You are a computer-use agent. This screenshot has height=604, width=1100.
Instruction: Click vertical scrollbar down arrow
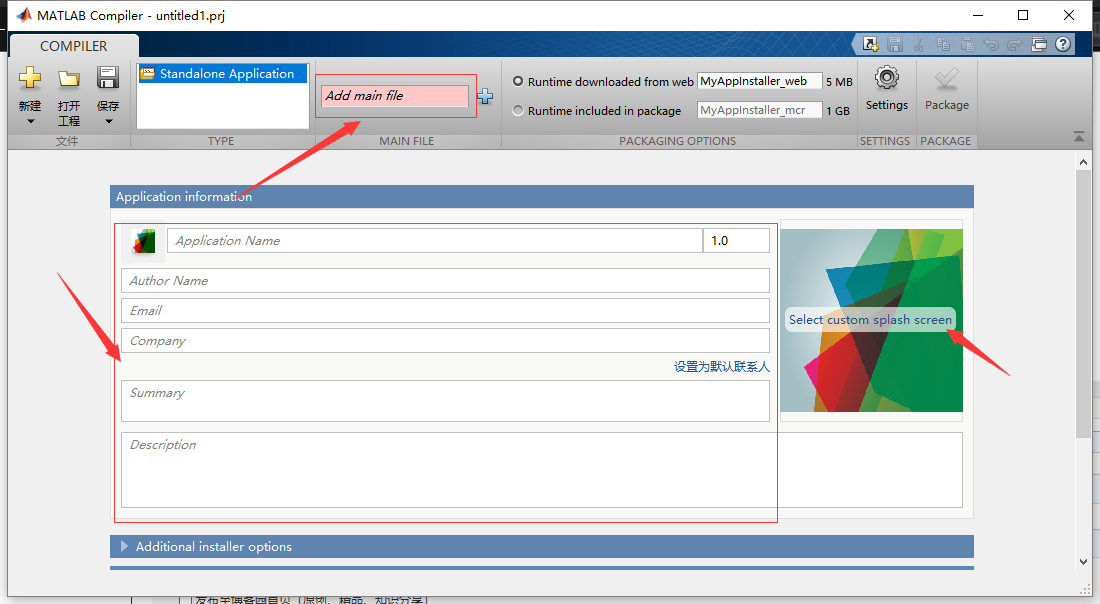[1083, 562]
